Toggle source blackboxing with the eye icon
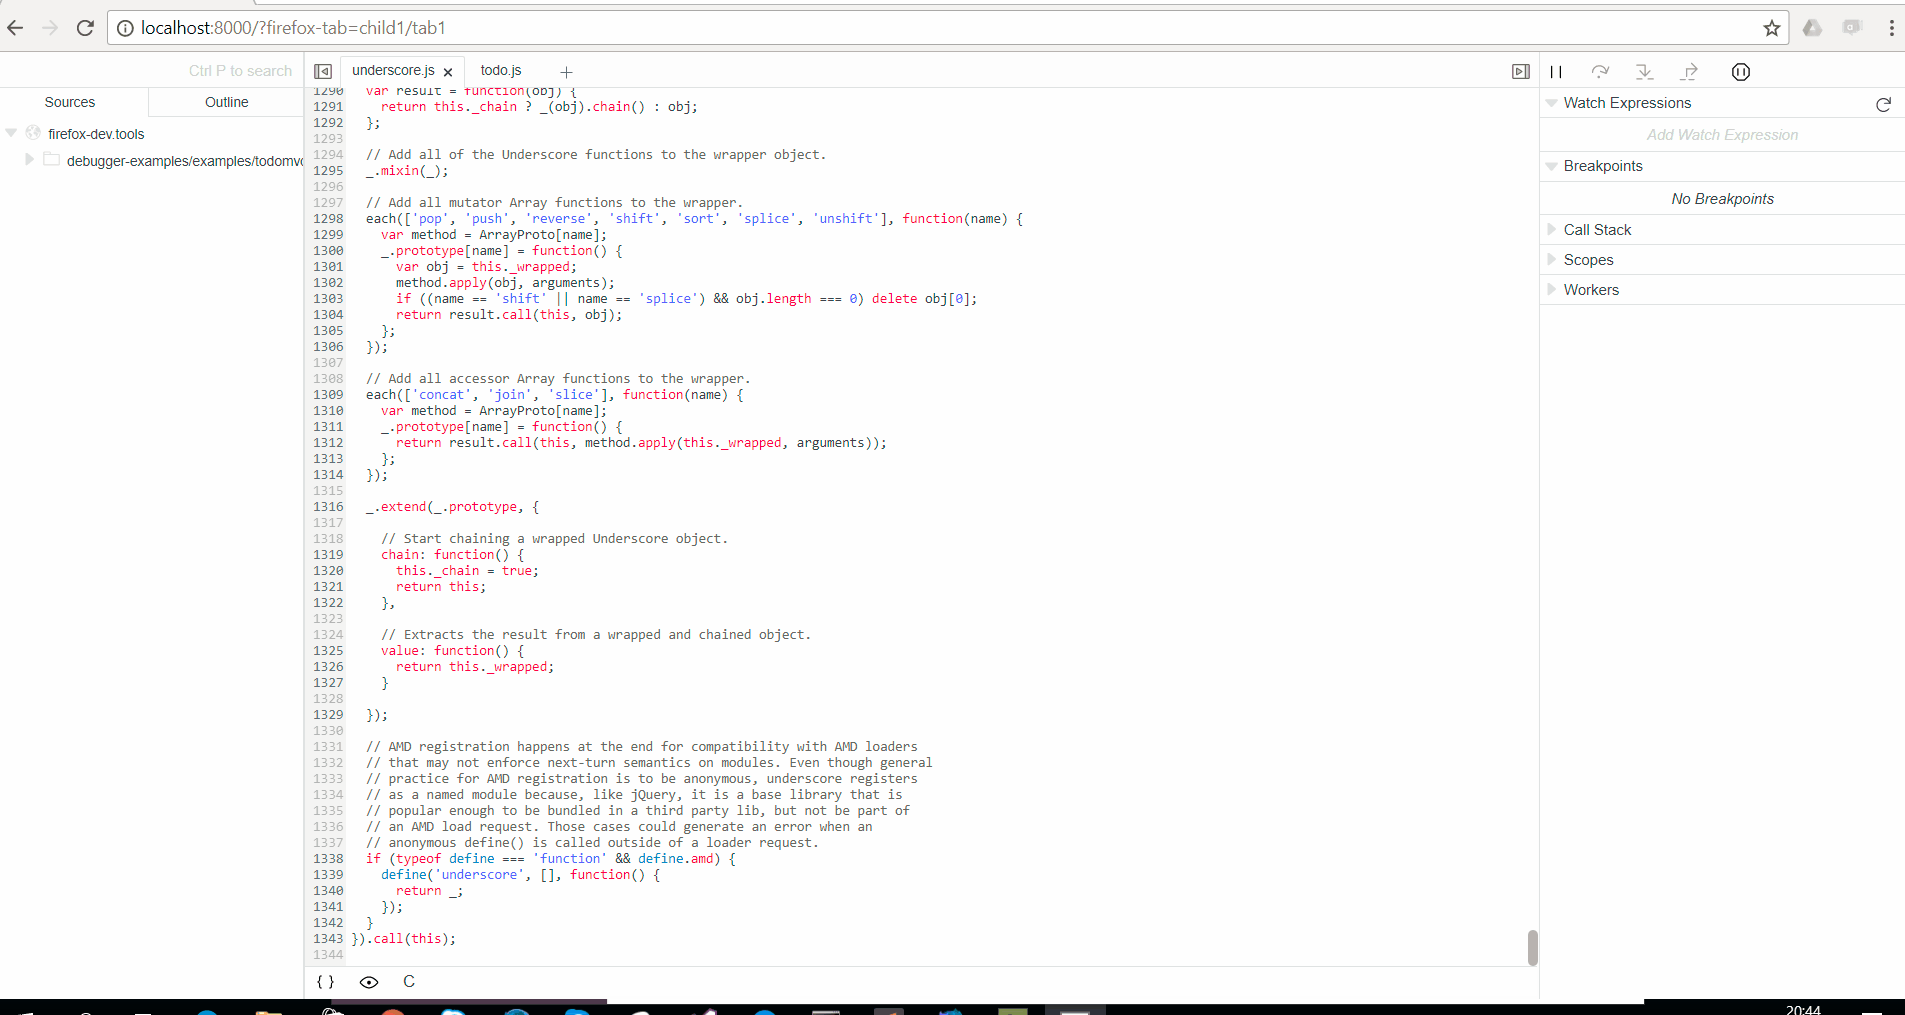Viewport: 1905px width, 1015px height. (x=369, y=982)
